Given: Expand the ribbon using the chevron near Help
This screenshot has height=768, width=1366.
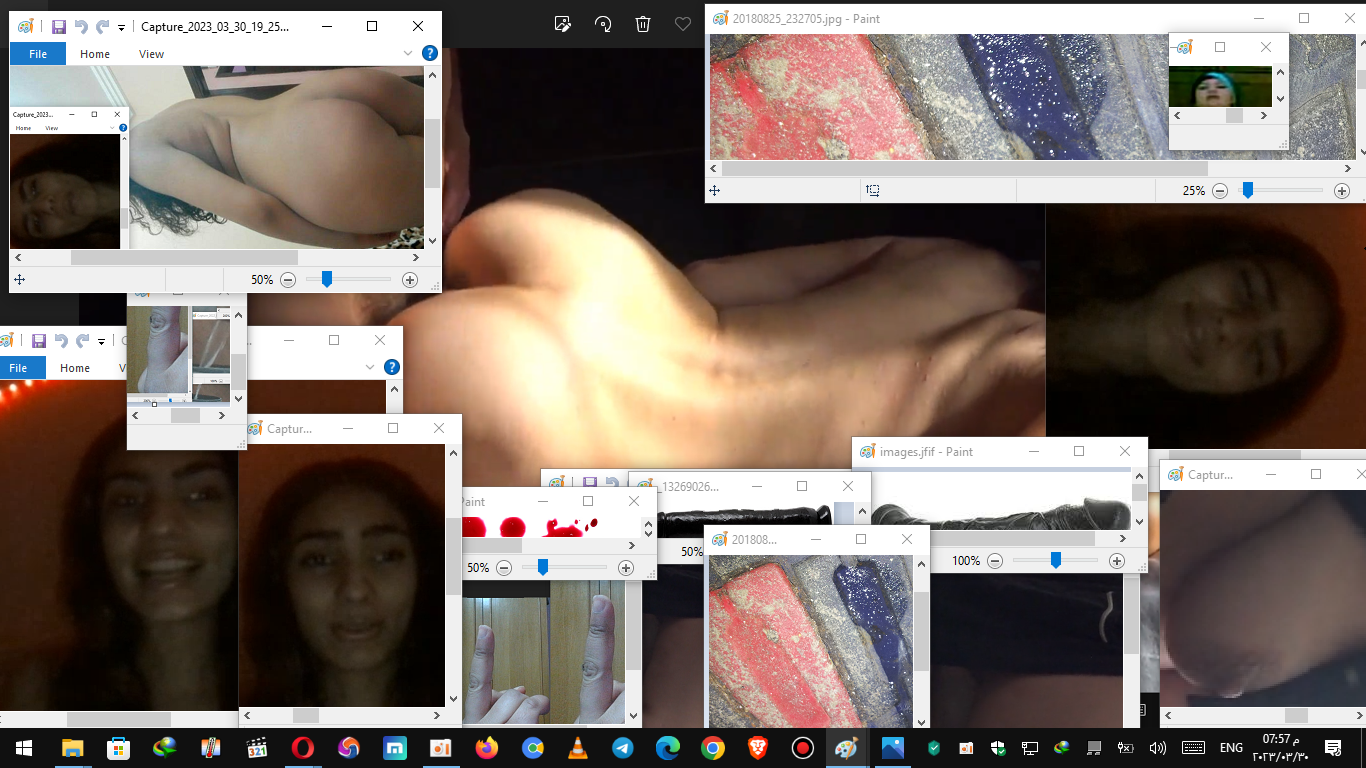Looking at the screenshot, I should tap(407, 53).
